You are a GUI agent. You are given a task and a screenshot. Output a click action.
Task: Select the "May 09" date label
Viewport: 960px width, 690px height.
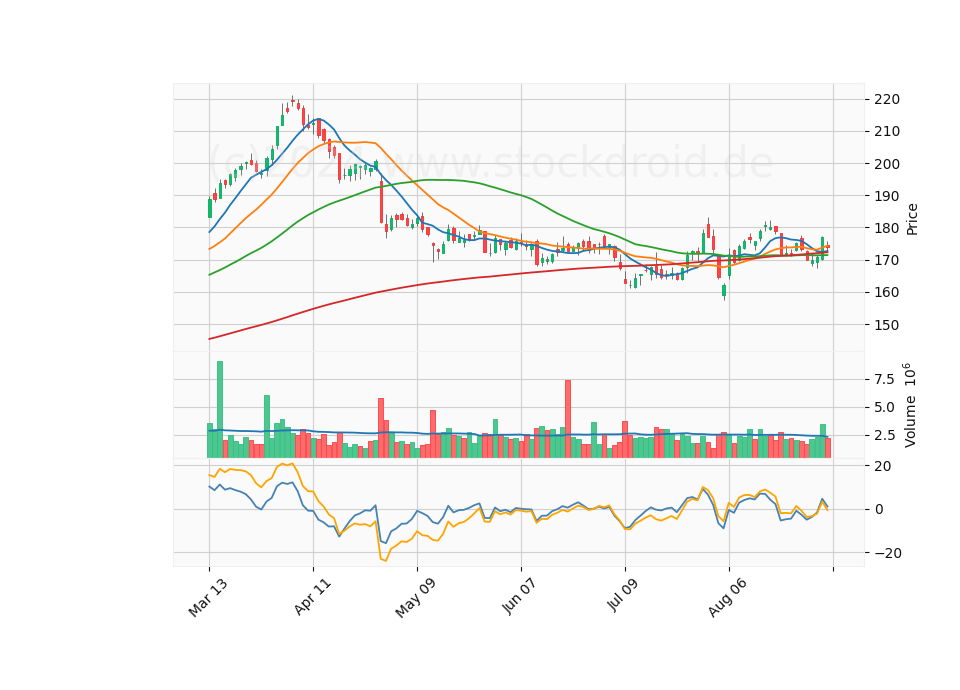click(415, 598)
